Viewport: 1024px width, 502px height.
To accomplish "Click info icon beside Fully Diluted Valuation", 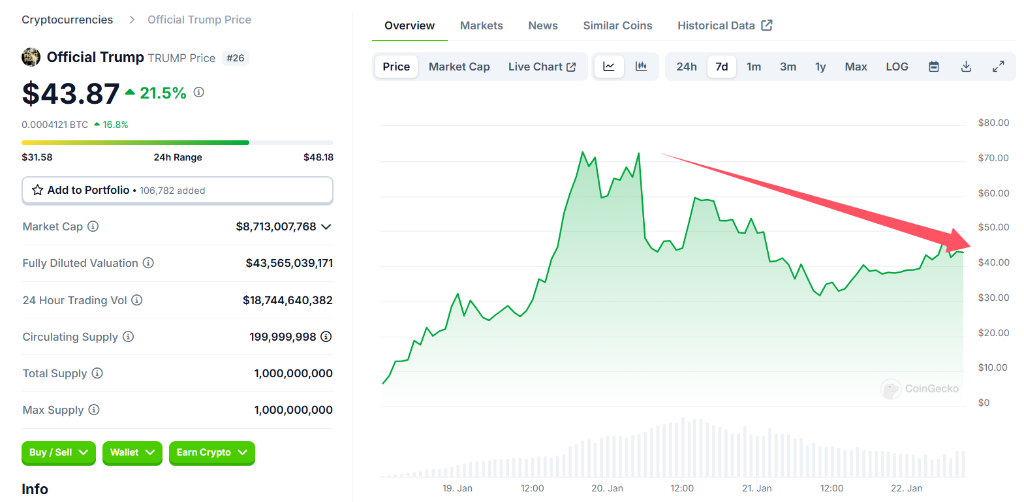I will point(148,264).
